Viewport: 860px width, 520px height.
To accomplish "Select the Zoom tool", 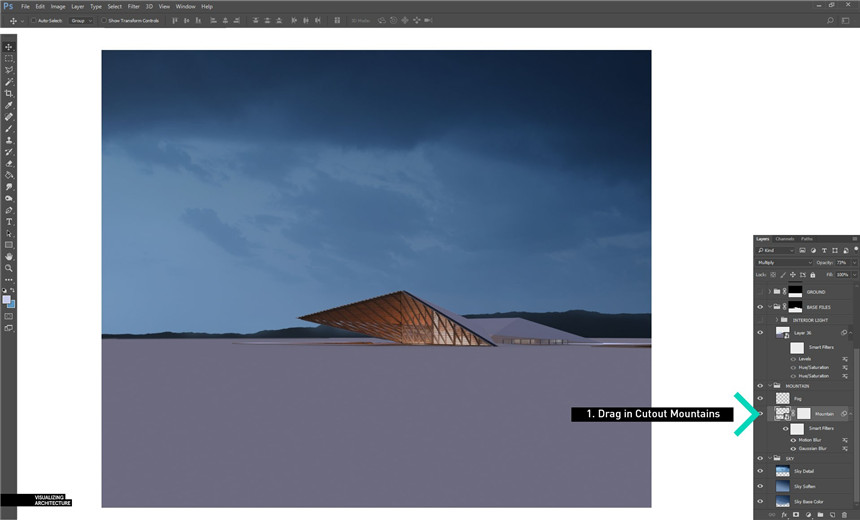I will pos(9,268).
